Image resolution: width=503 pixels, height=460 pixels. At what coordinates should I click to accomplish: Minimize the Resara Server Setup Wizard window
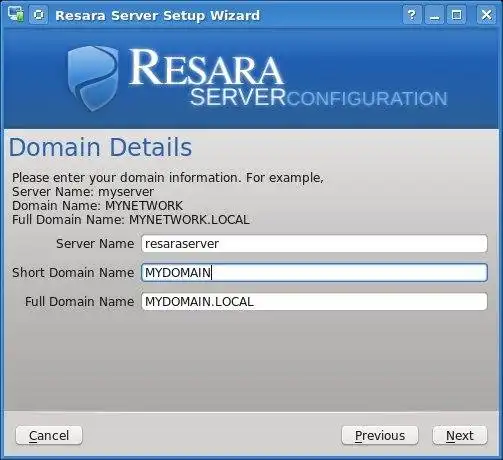[434, 15]
